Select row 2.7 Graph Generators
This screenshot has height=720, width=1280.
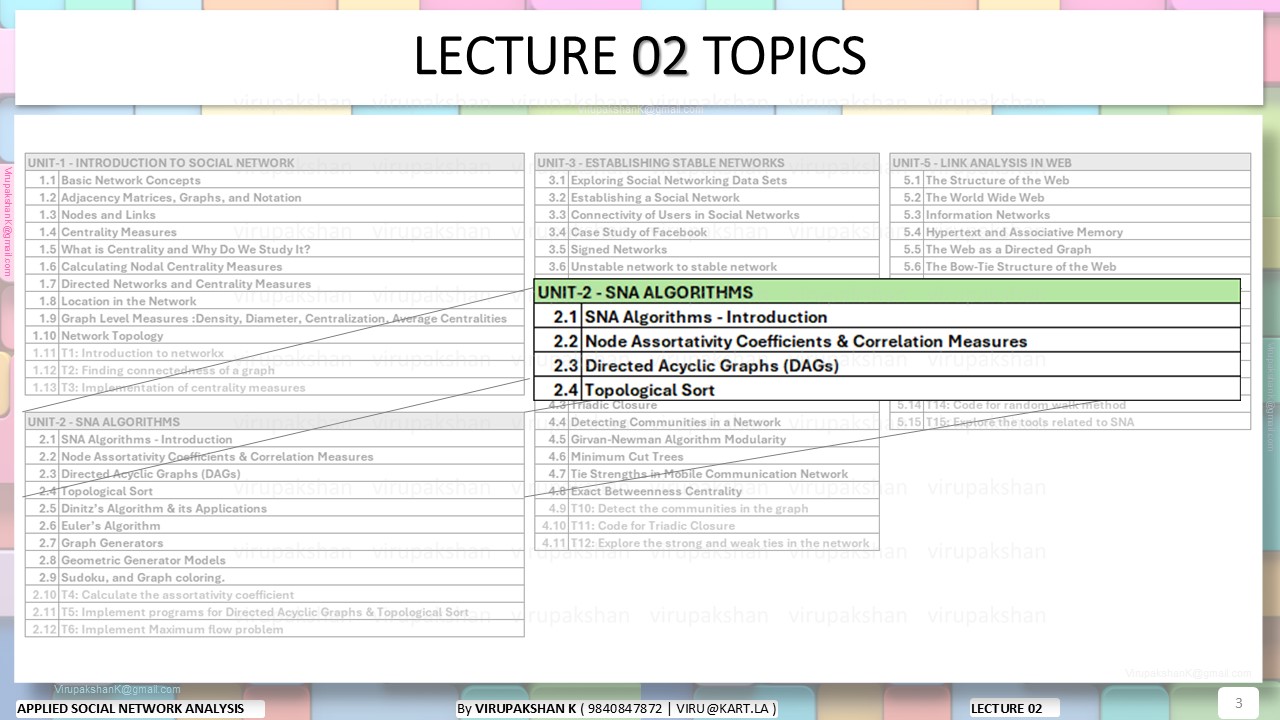(x=274, y=543)
